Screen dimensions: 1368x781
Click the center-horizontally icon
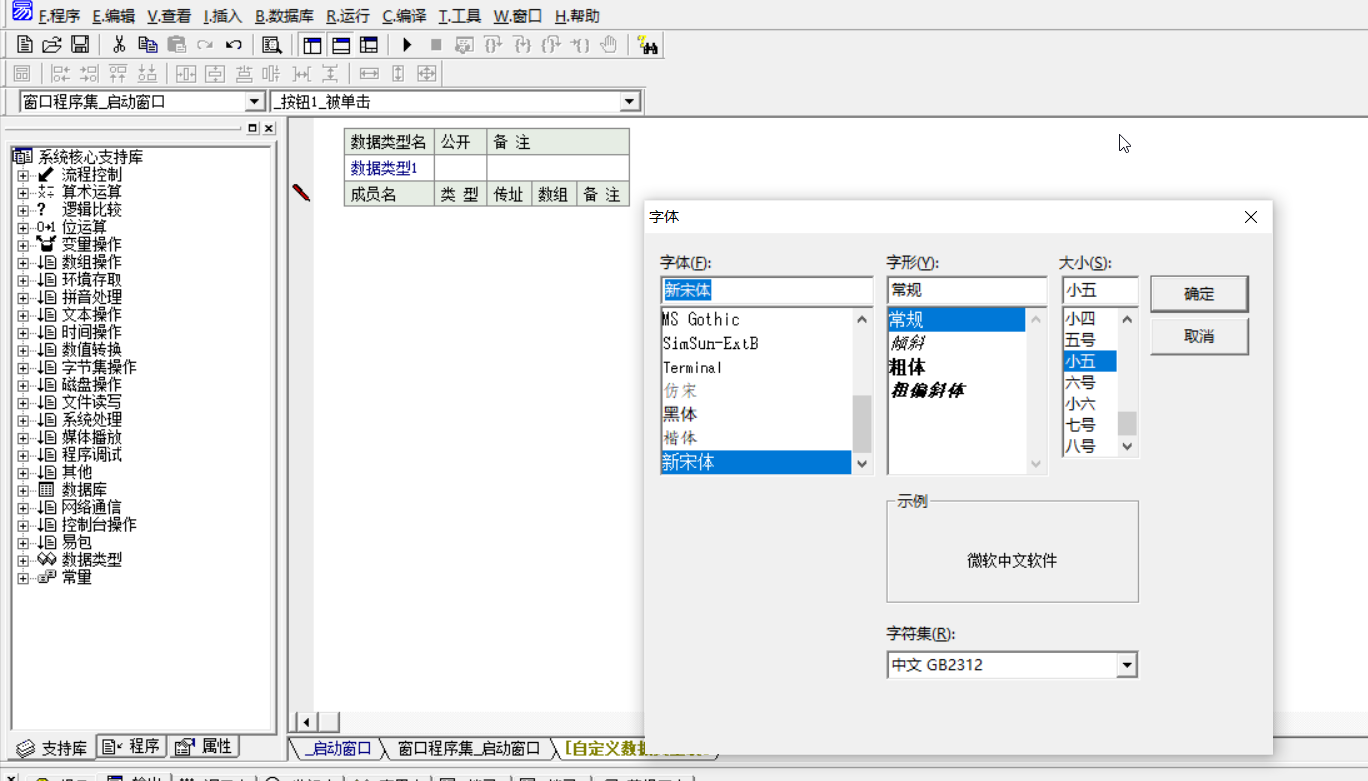pos(186,73)
